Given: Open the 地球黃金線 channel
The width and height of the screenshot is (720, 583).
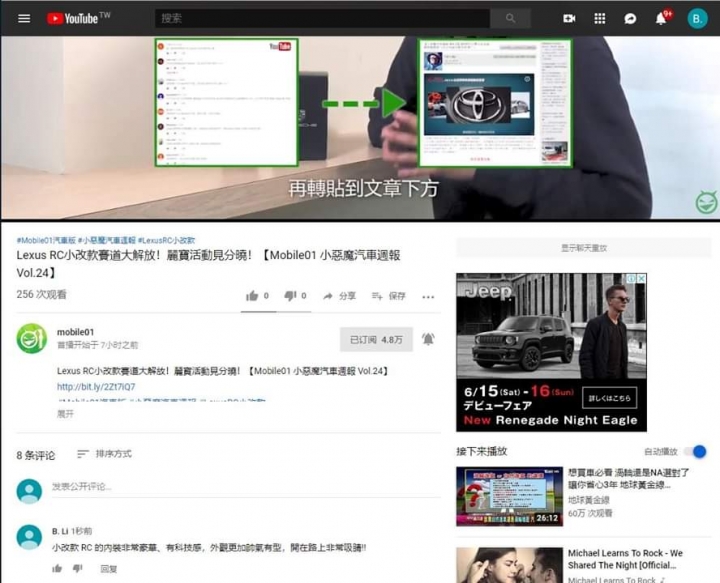Looking at the screenshot, I should 589,500.
